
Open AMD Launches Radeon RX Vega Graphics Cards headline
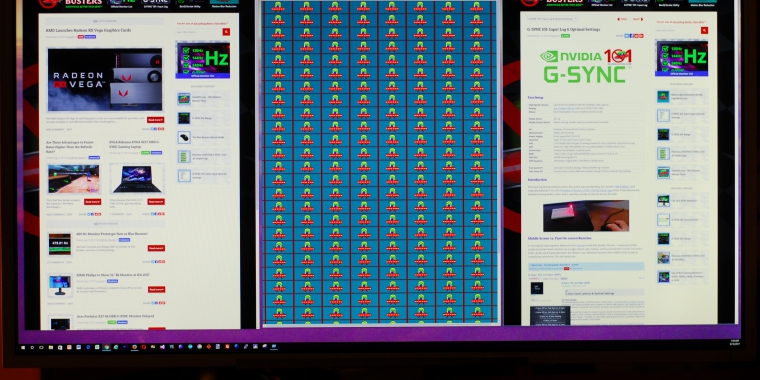click(88, 30)
